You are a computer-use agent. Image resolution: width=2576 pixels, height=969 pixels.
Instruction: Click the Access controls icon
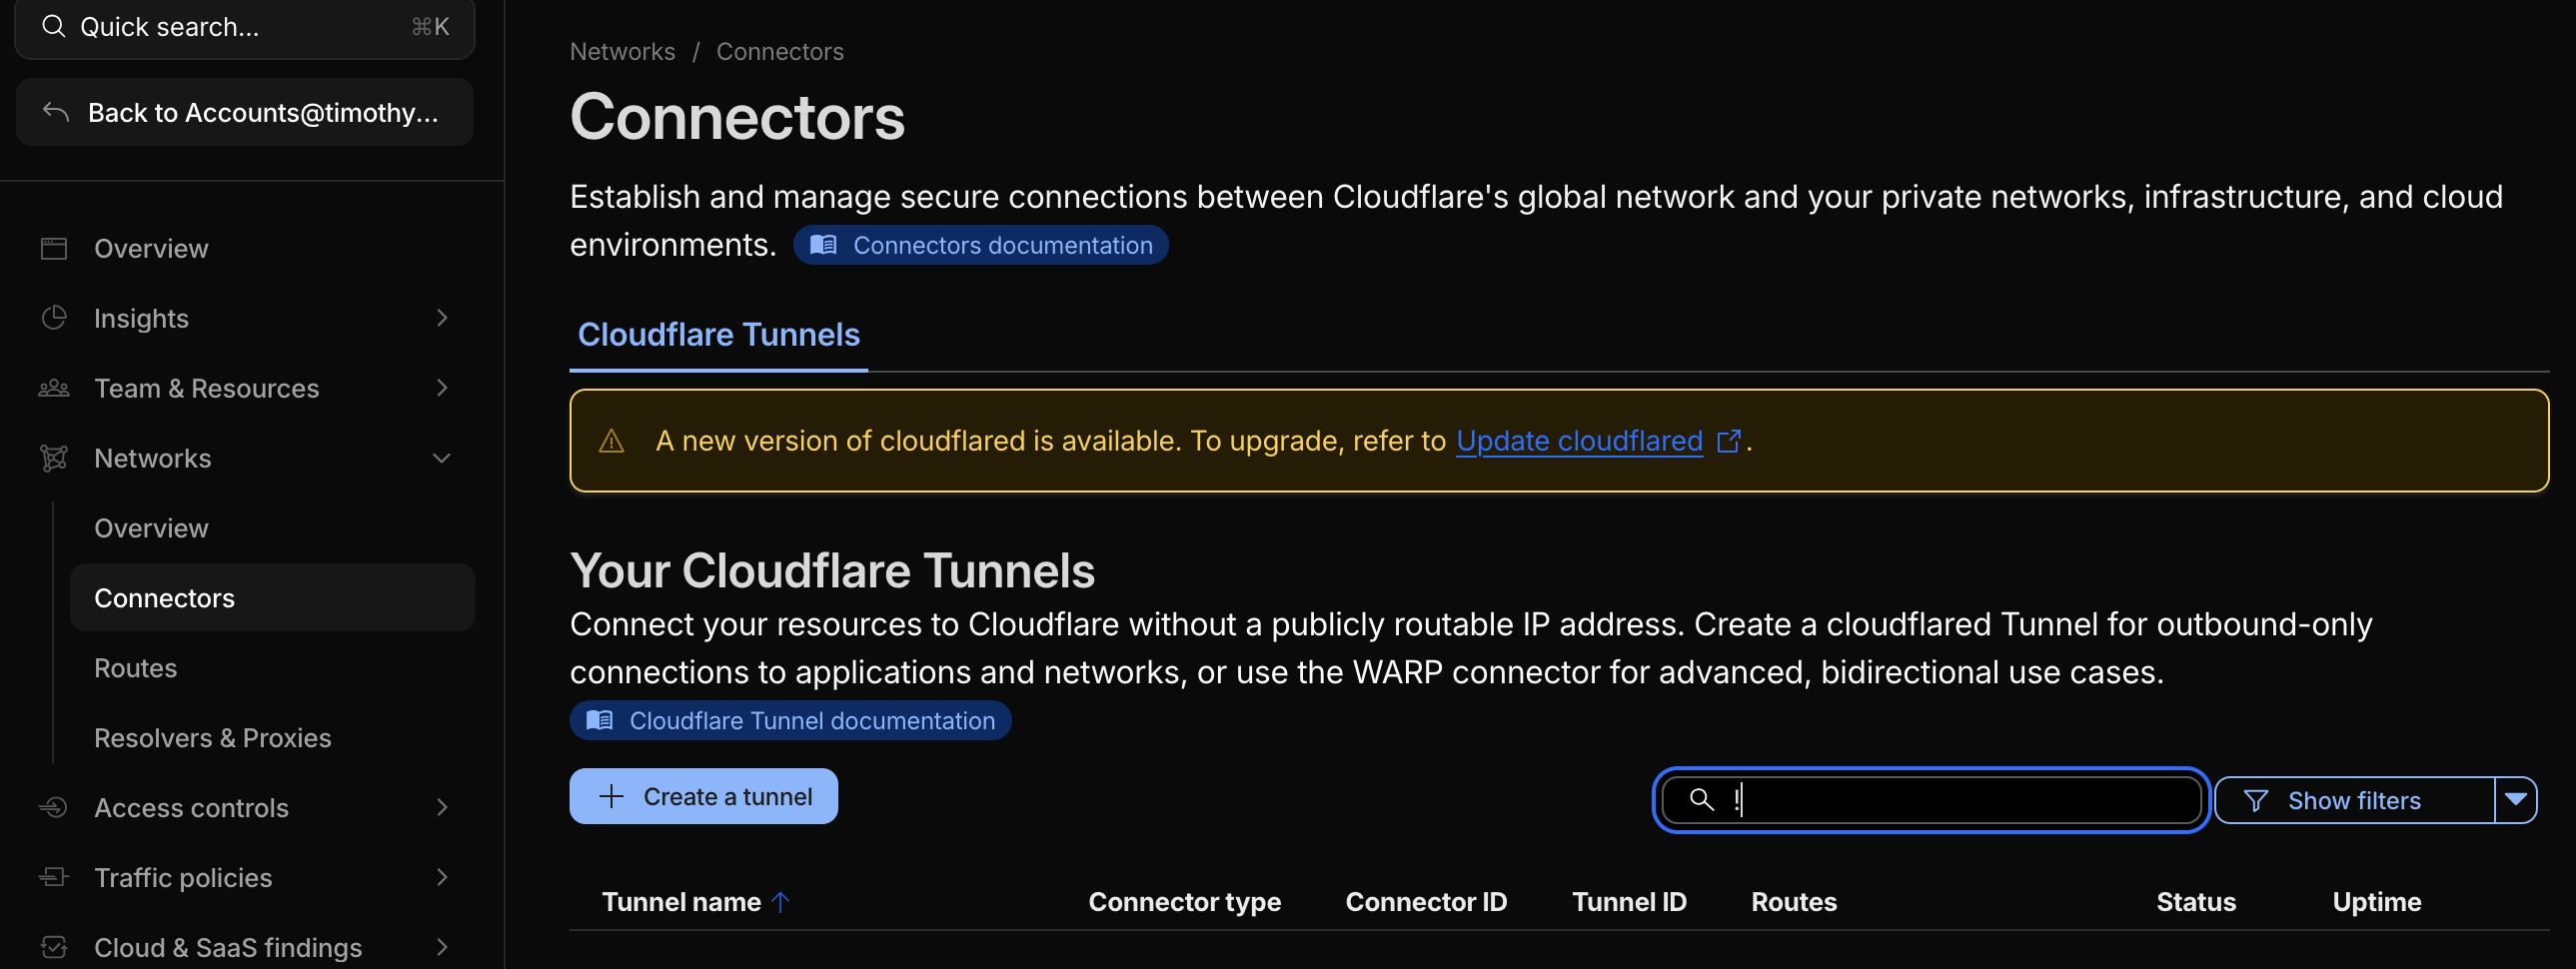[x=54, y=807]
